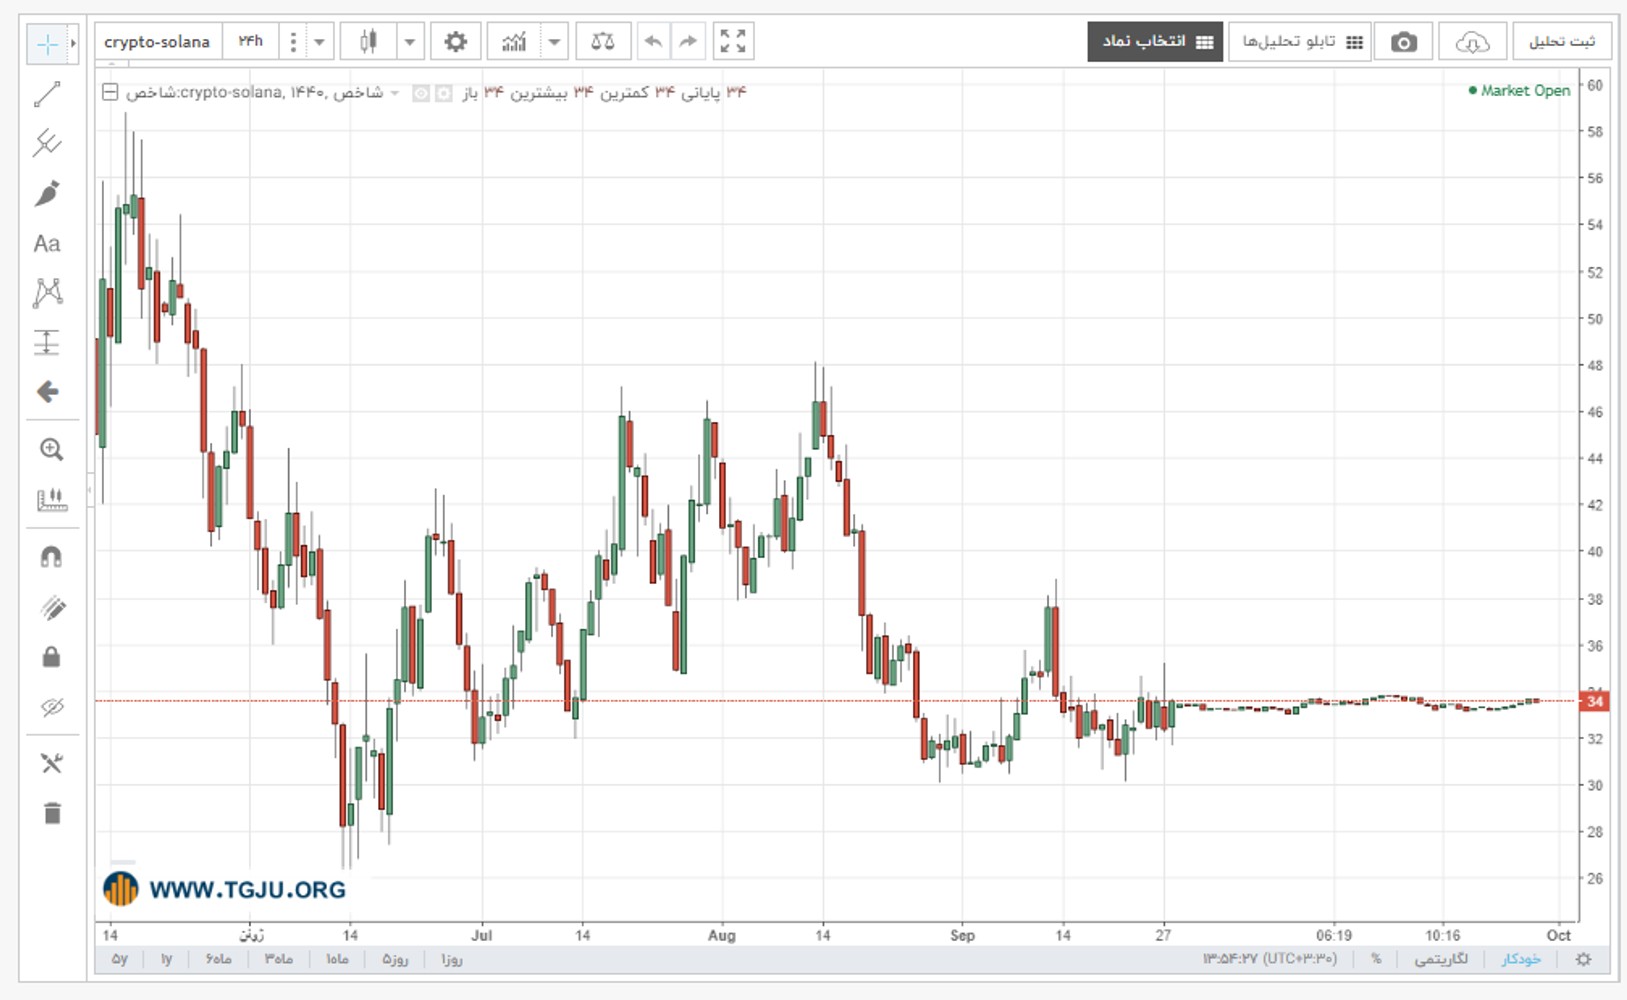Screen dimensions: 1627x1000
Task: Open chart properties gear in top toolbar
Action: point(455,42)
